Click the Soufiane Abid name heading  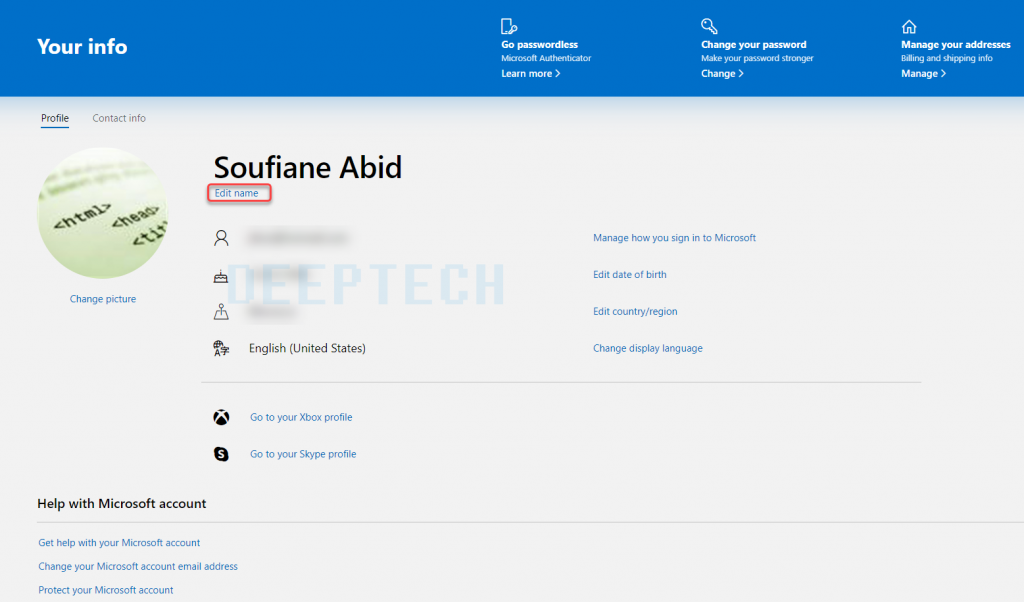pyautogui.click(x=308, y=167)
